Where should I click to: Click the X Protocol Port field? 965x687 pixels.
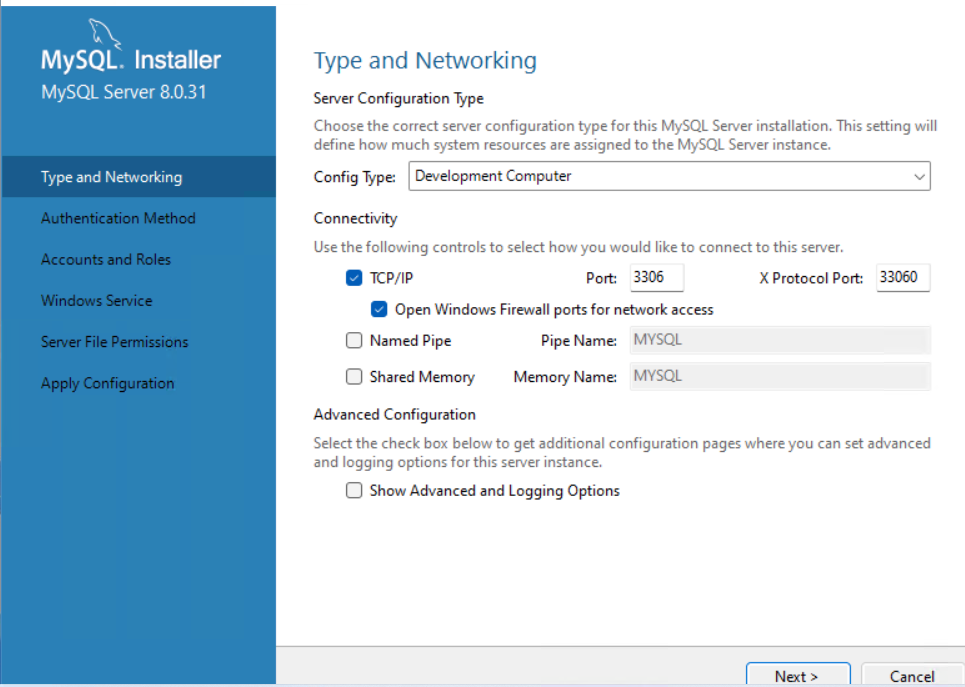[902, 278]
